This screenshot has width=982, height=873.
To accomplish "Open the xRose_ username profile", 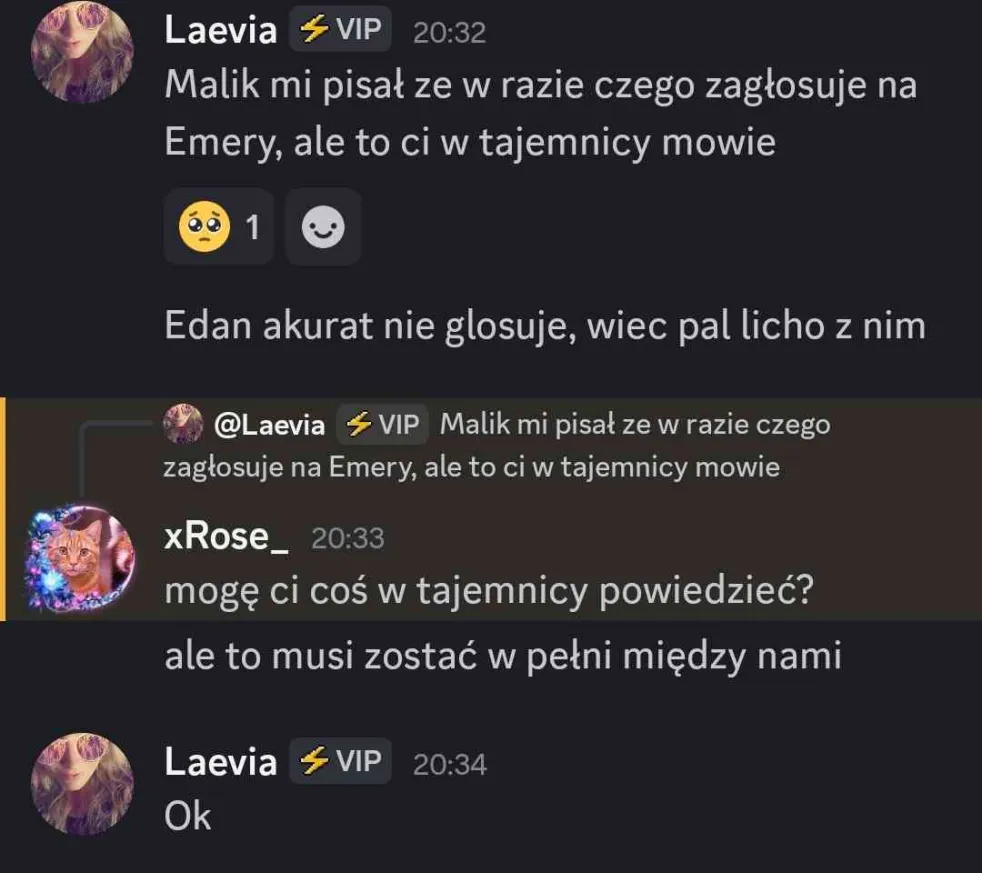I will tap(226, 537).
